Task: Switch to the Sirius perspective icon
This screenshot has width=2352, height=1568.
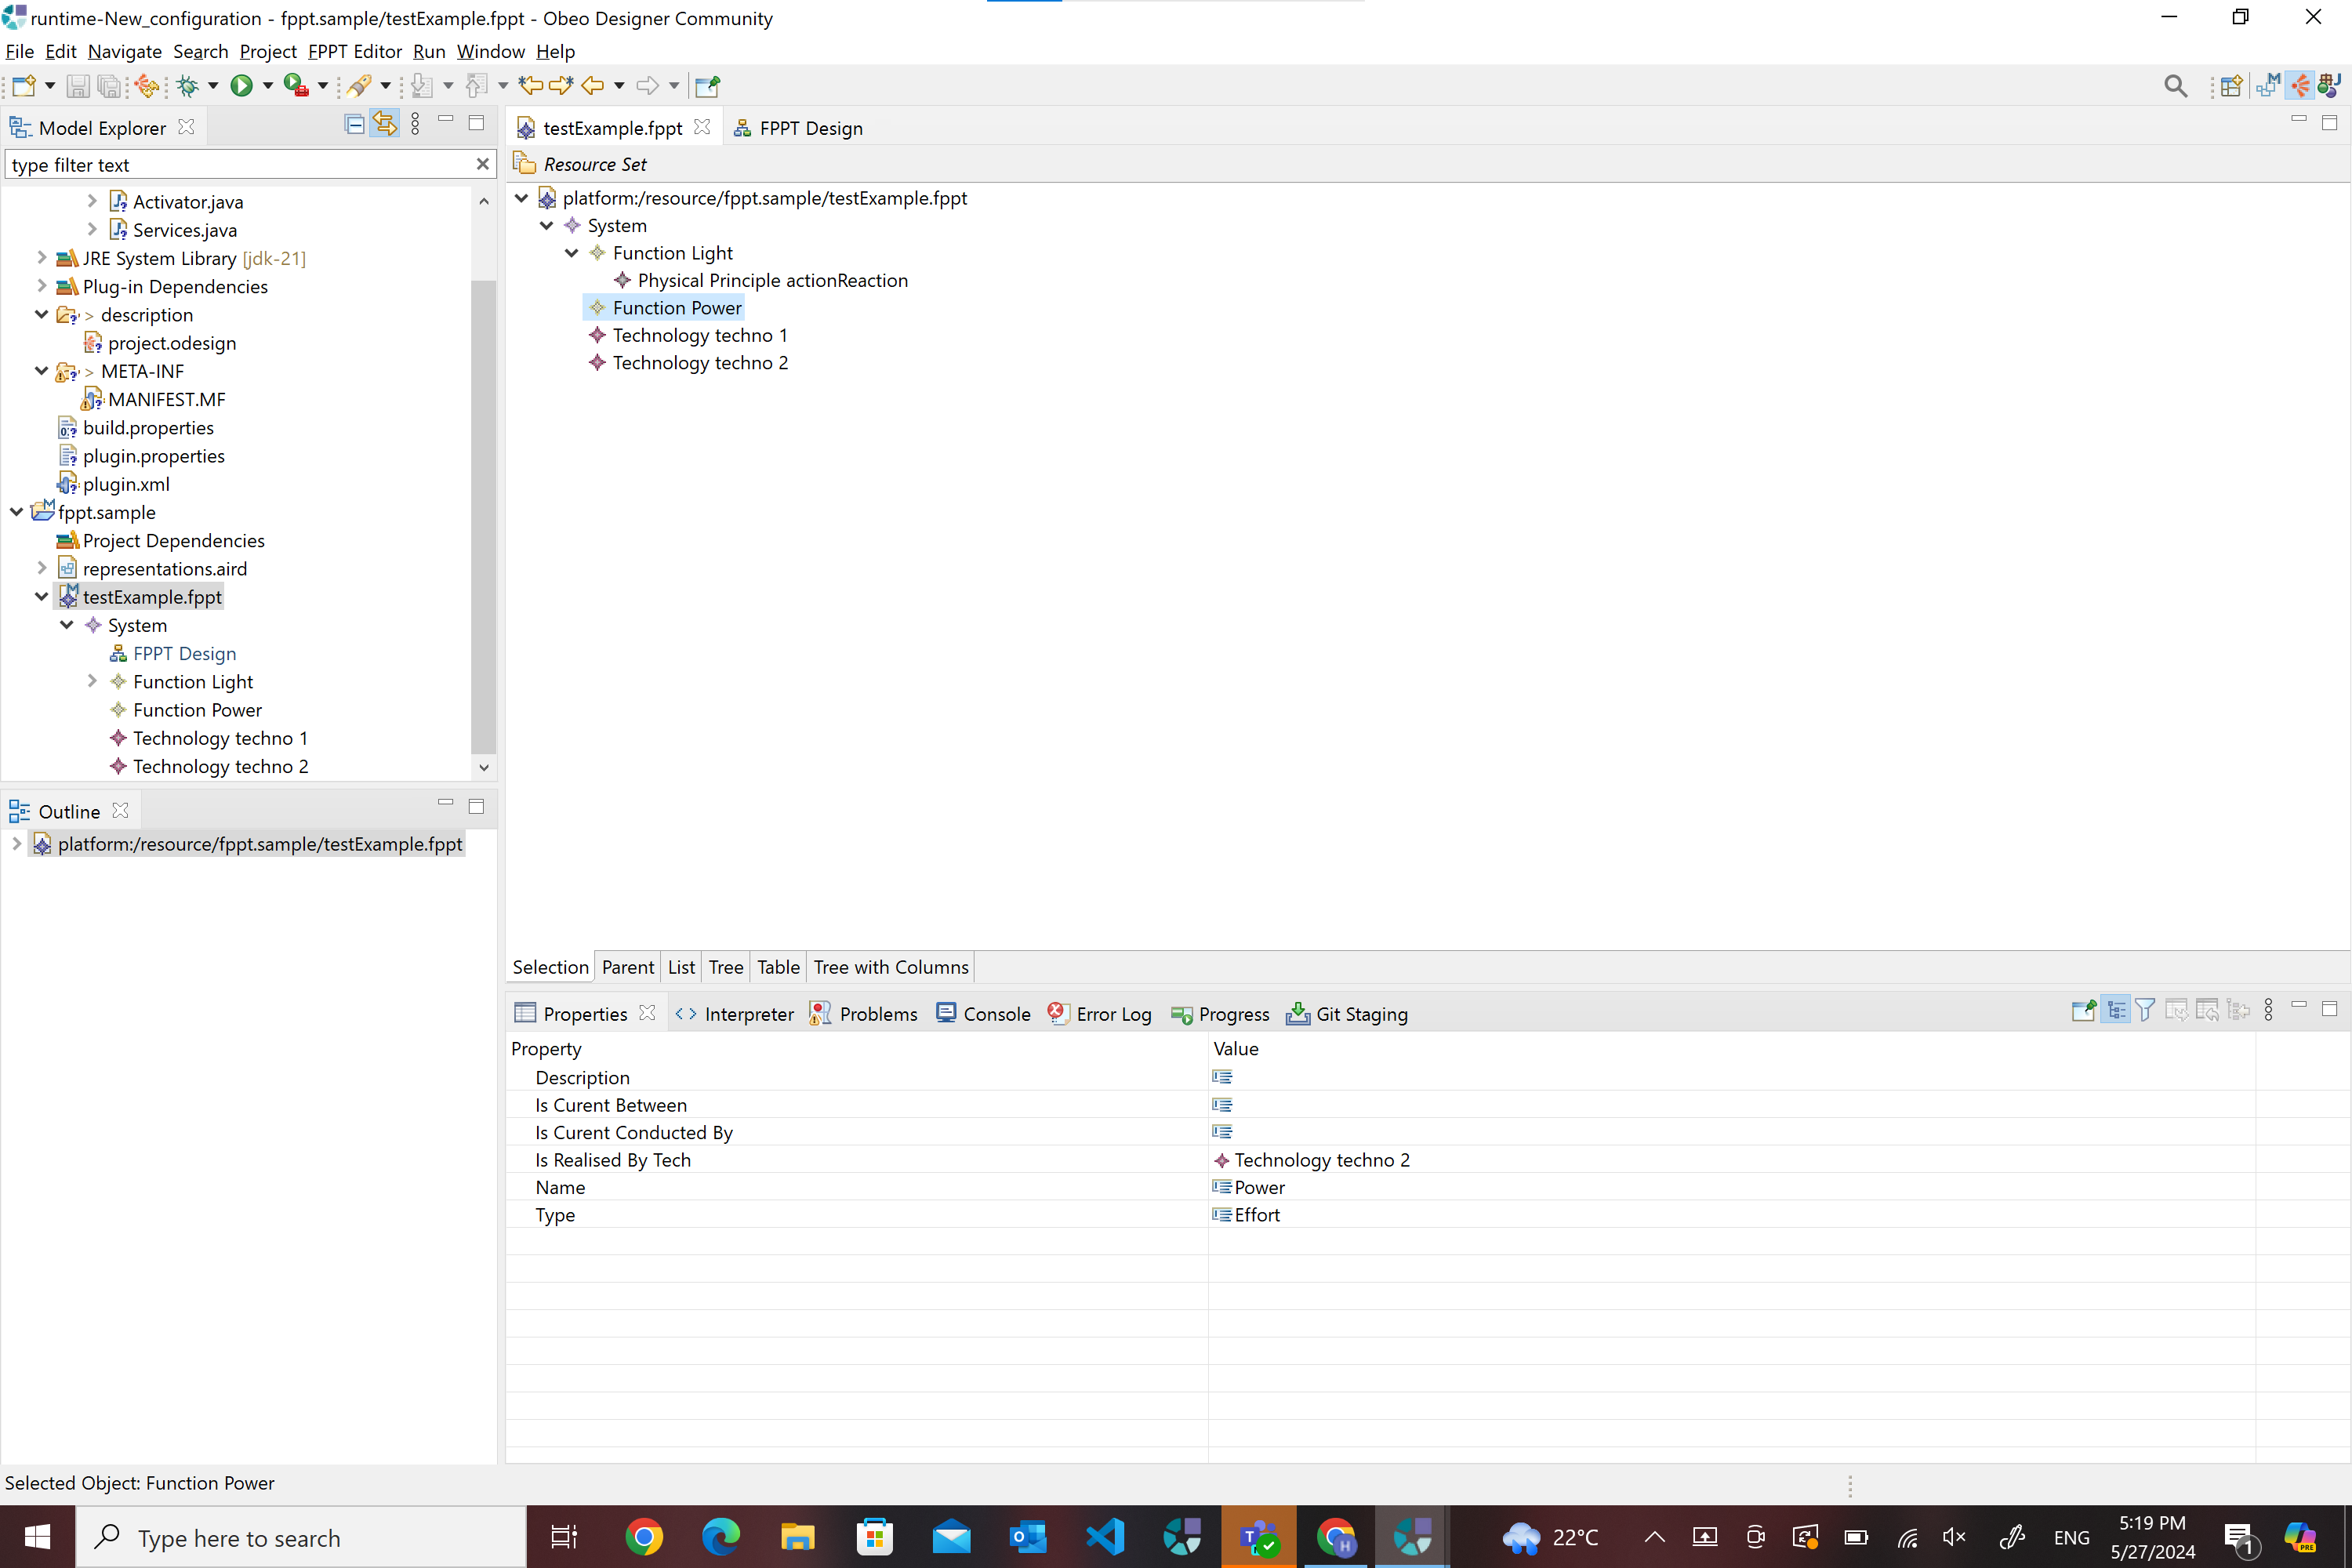Action: coord(2299,86)
